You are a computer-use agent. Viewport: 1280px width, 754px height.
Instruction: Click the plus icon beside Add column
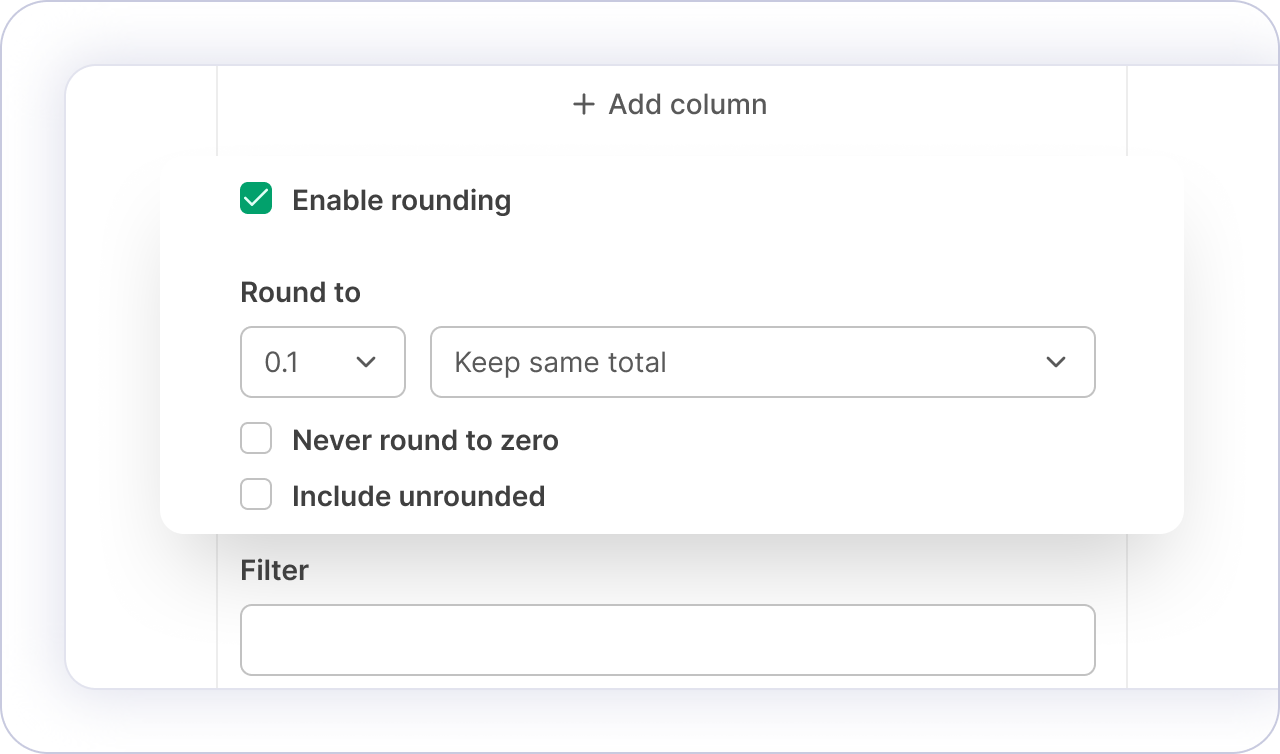tap(583, 104)
